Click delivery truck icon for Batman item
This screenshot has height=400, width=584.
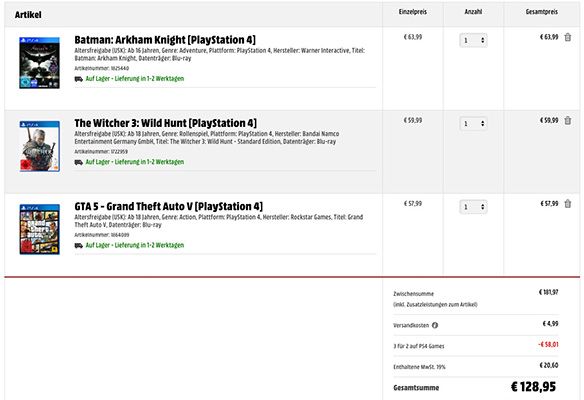(x=79, y=79)
